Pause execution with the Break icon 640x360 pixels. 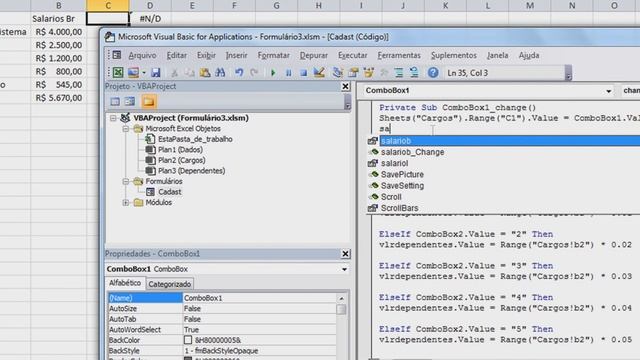click(289, 73)
